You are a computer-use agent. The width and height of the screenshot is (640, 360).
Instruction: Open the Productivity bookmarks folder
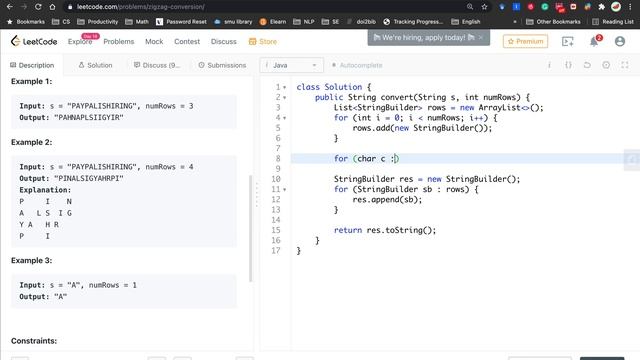pyautogui.click(x=98, y=22)
